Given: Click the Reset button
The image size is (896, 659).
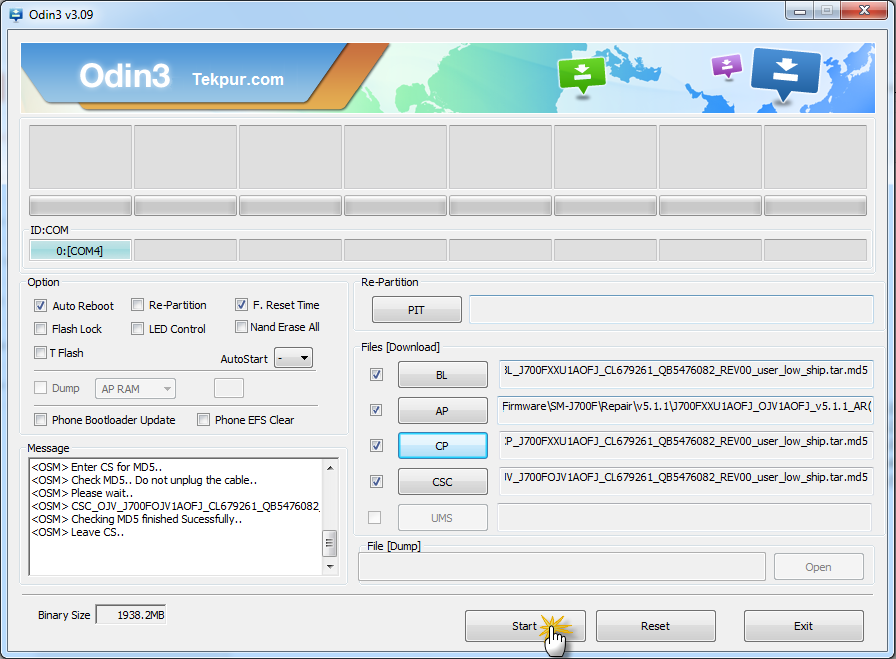Looking at the screenshot, I should tap(655, 626).
